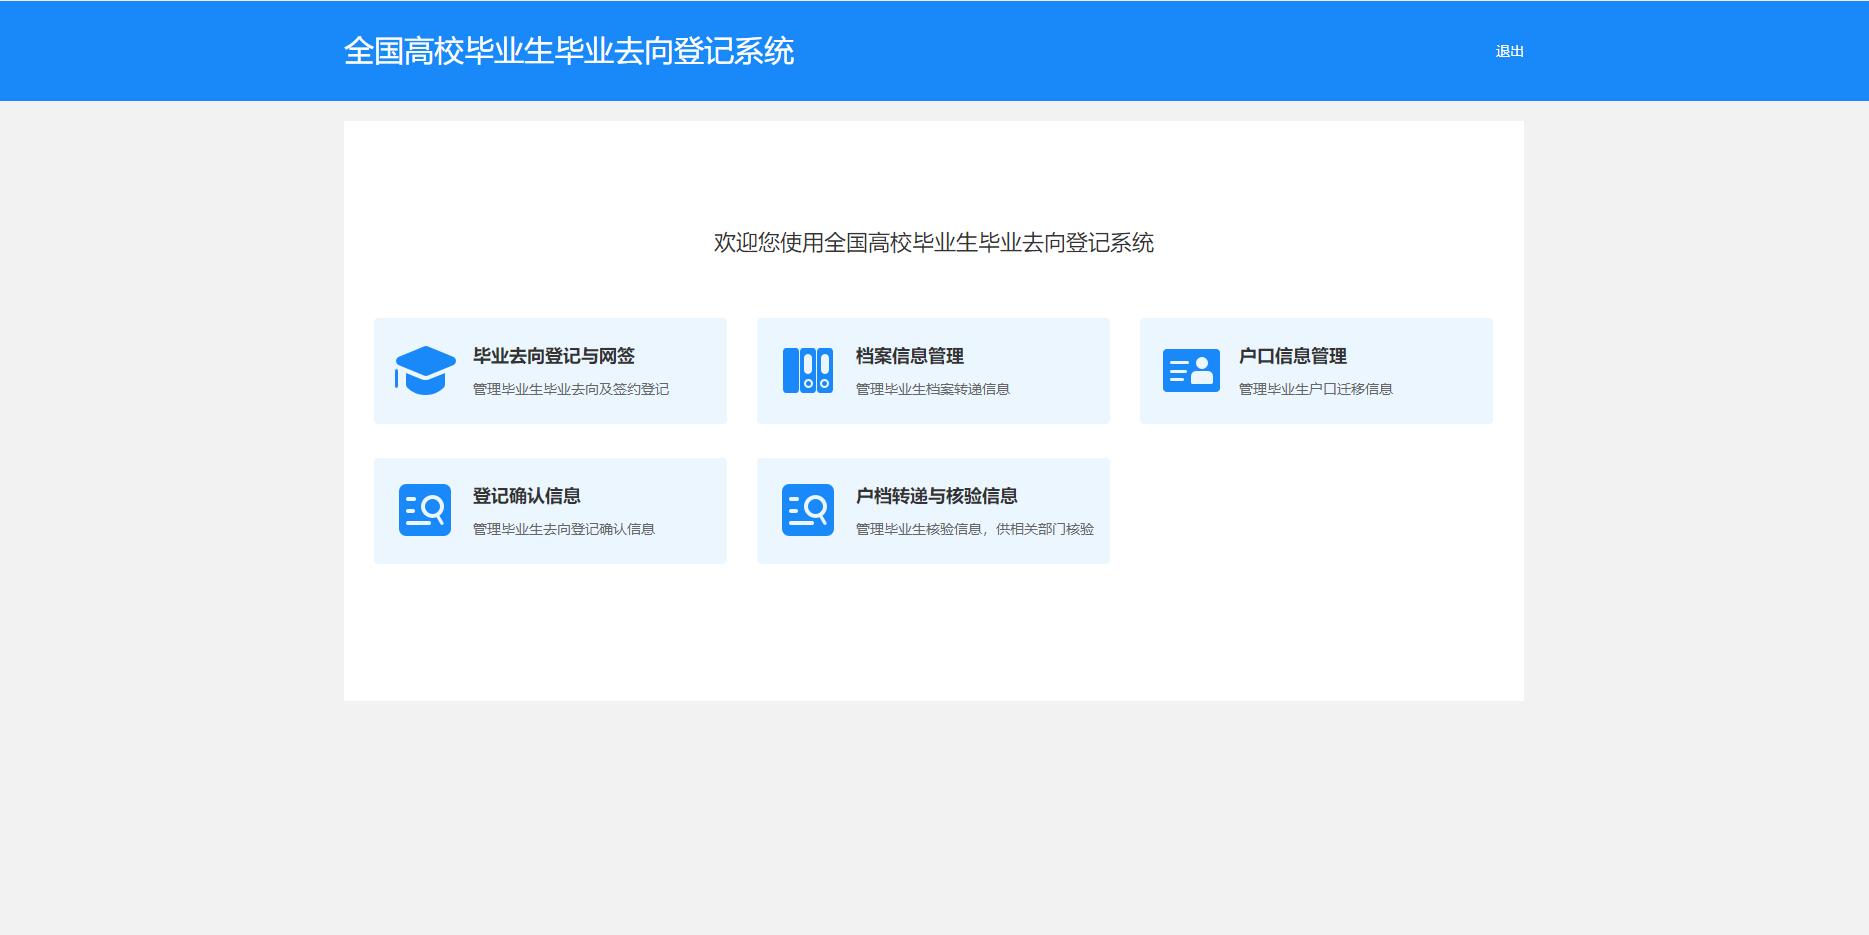Click description 管理毕业生档案转递信息
This screenshot has height=935, width=1869.
932,389
